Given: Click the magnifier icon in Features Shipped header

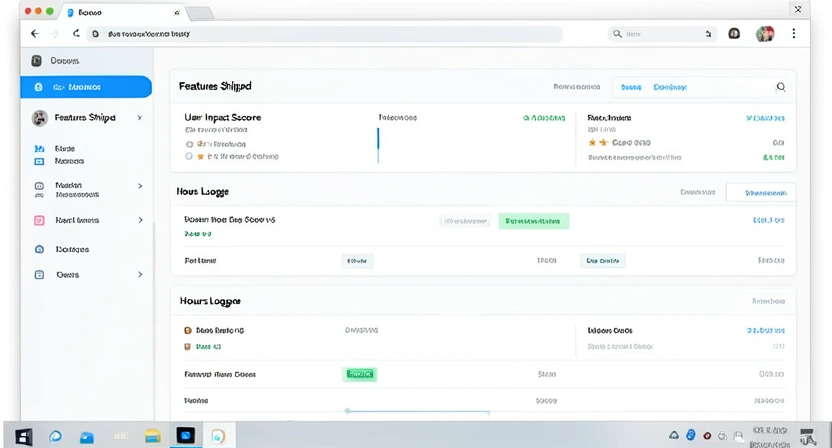Looking at the screenshot, I should [781, 87].
